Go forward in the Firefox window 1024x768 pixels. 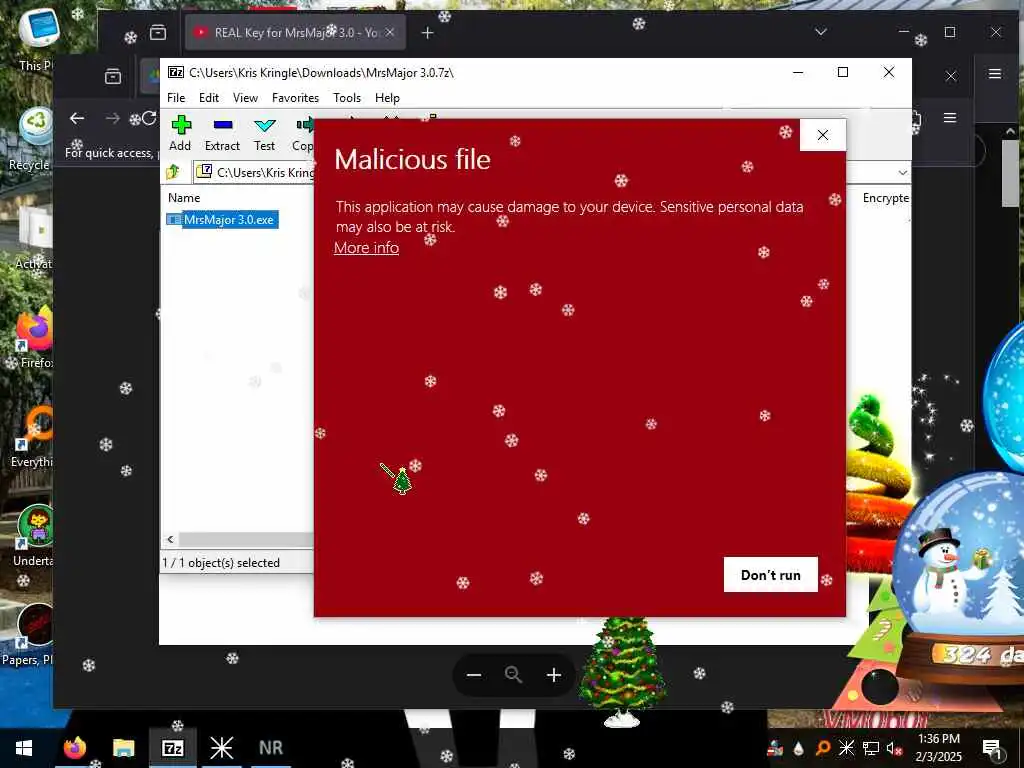pos(113,118)
